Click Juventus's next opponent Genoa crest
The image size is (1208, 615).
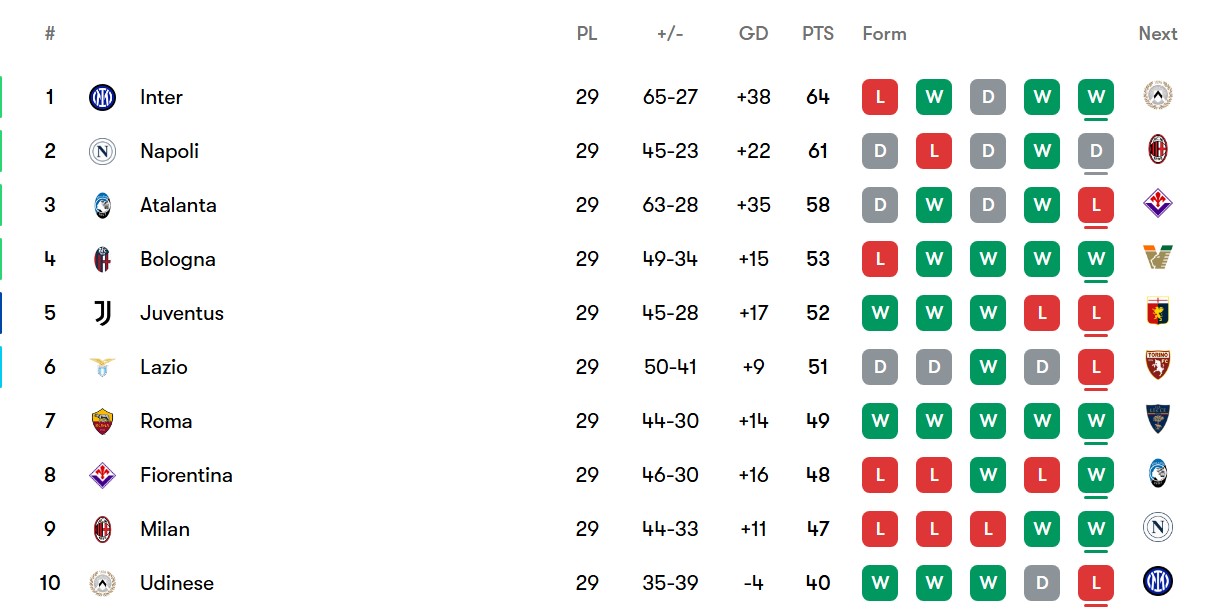[1158, 312]
